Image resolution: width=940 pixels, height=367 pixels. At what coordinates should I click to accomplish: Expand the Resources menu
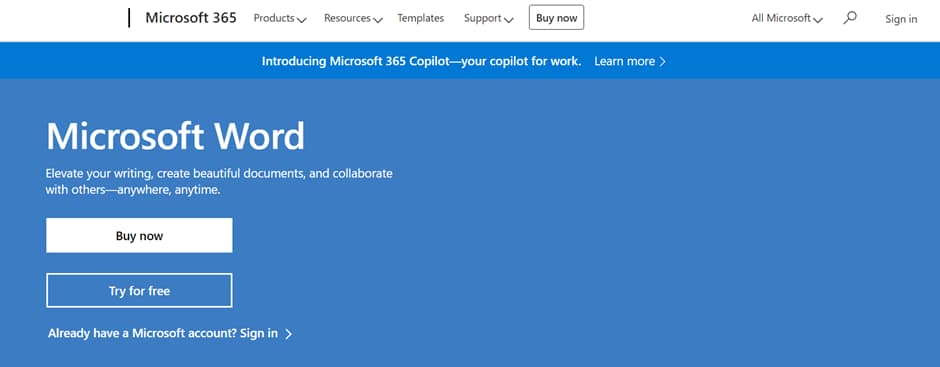point(353,18)
